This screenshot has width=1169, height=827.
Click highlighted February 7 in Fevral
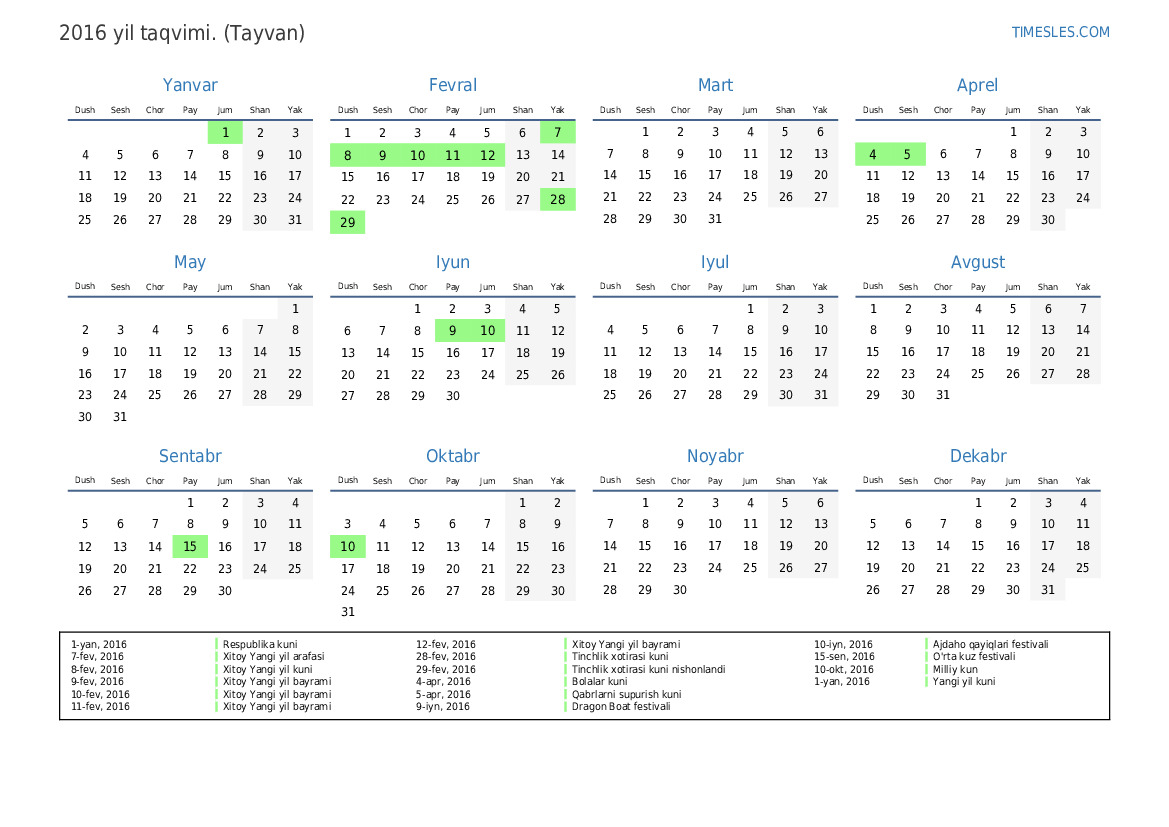click(x=558, y=133)
